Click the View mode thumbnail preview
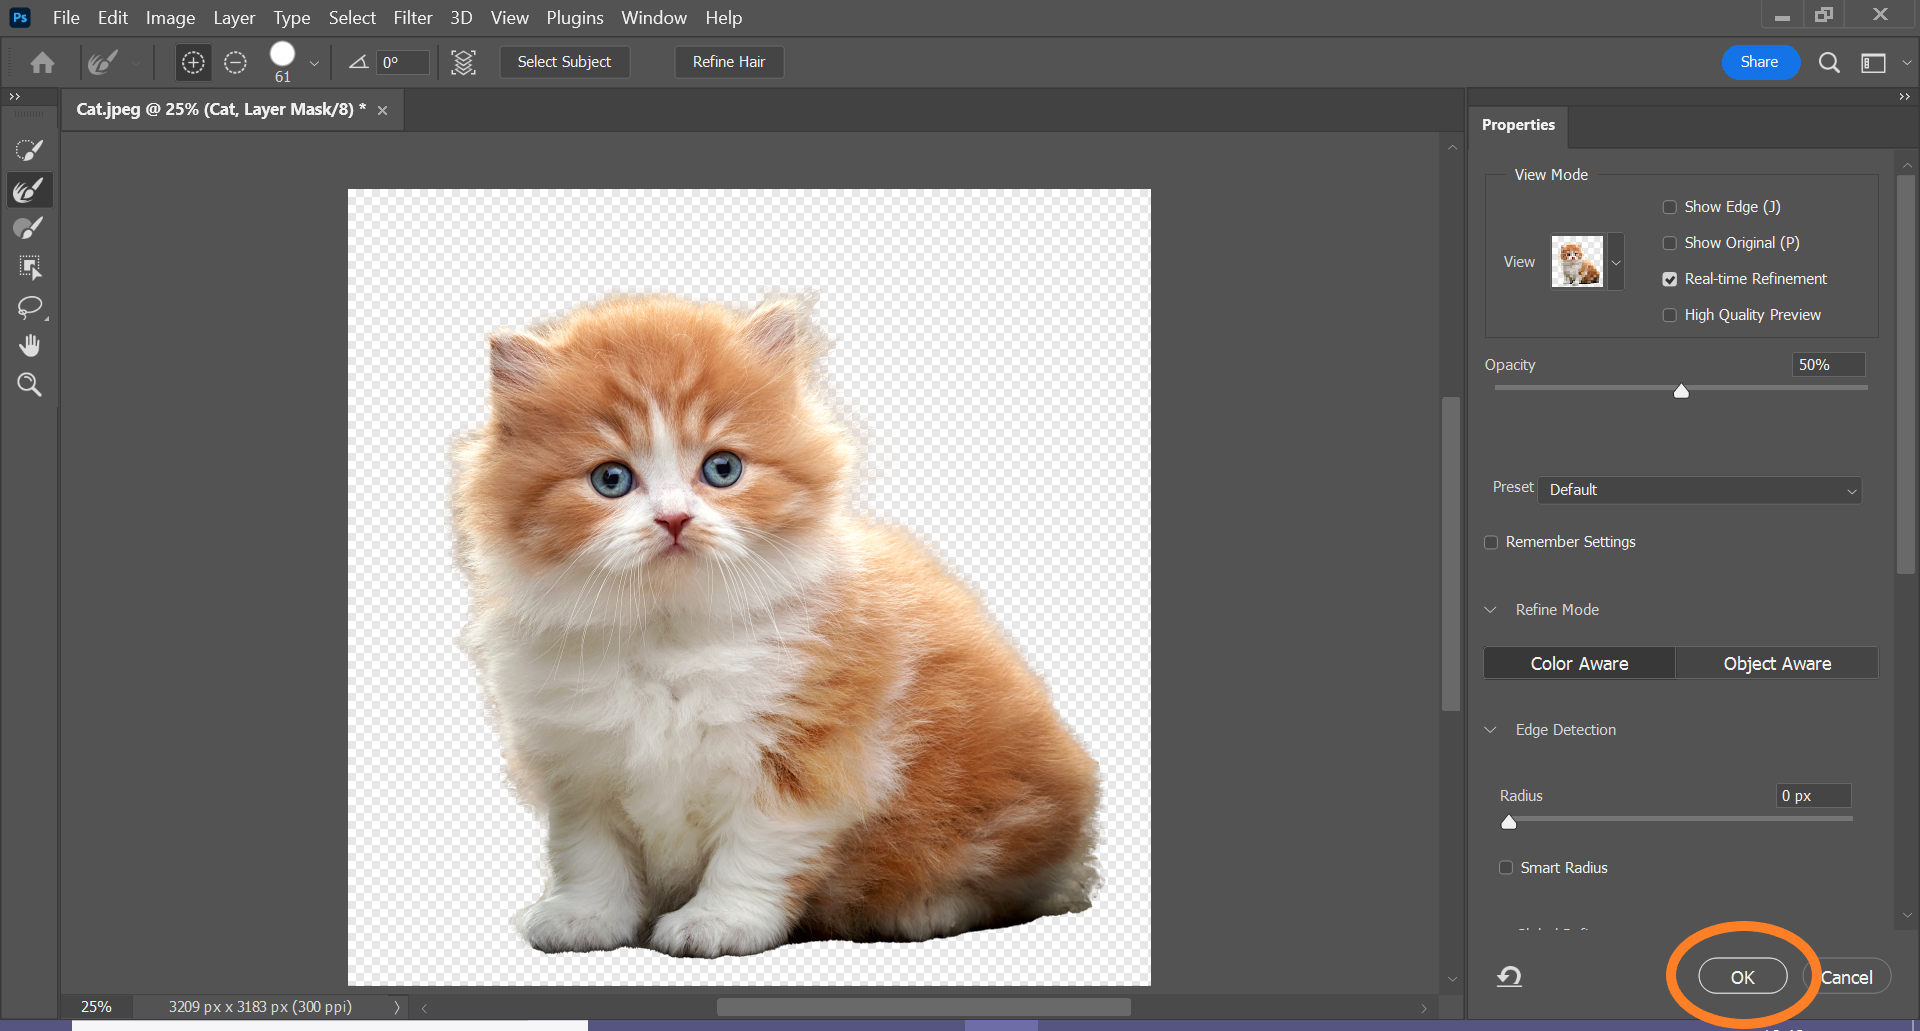Image resolution: width=1920 pixels, height=1031 pixels. coord(1577,262)
